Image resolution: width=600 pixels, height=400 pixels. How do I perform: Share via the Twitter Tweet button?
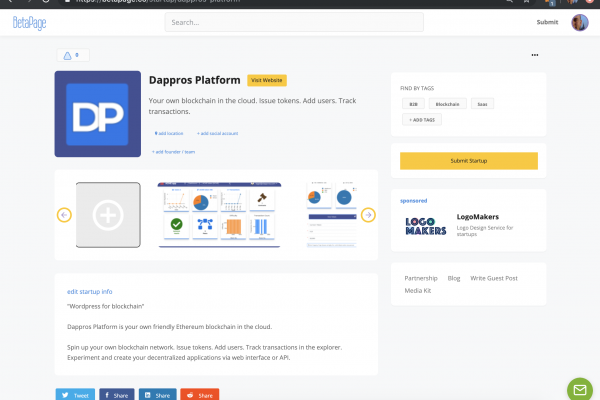point(75,395)
